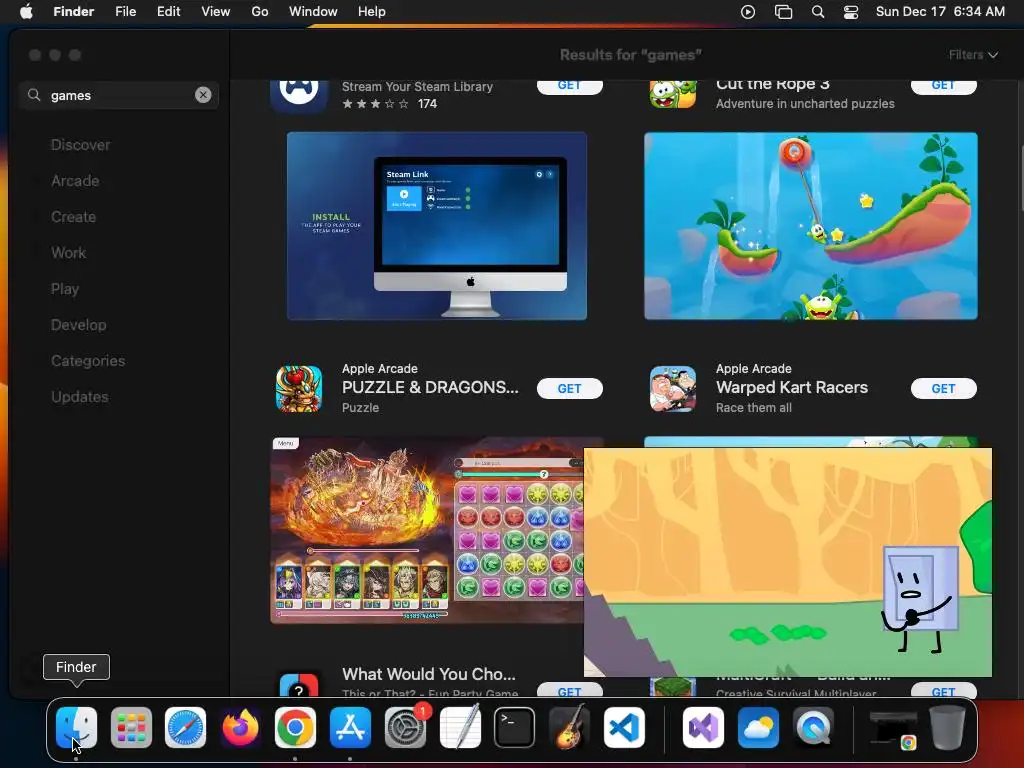Go to Discover in the sidebar
The height and width of the screenshot is (768, 1024).
[x=80, y=145]
